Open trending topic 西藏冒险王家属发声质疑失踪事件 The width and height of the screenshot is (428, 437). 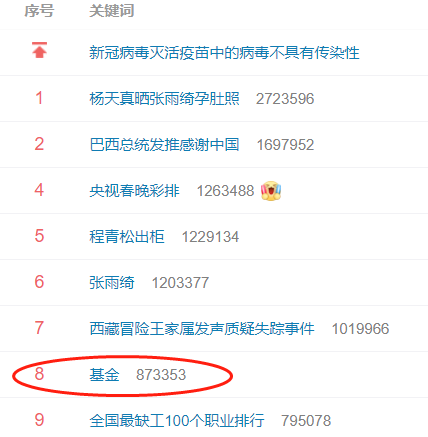click(202, 329)
